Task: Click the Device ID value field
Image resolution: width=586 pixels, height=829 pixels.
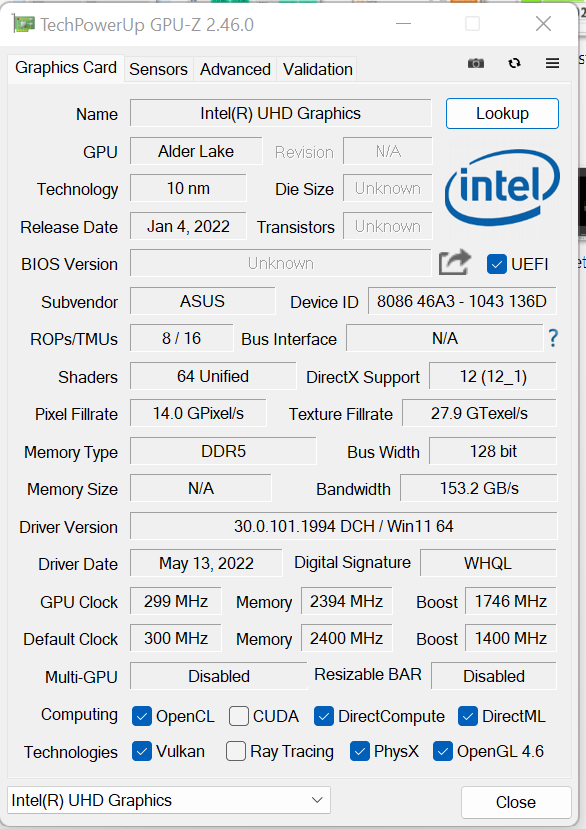Action: (462, 301)
